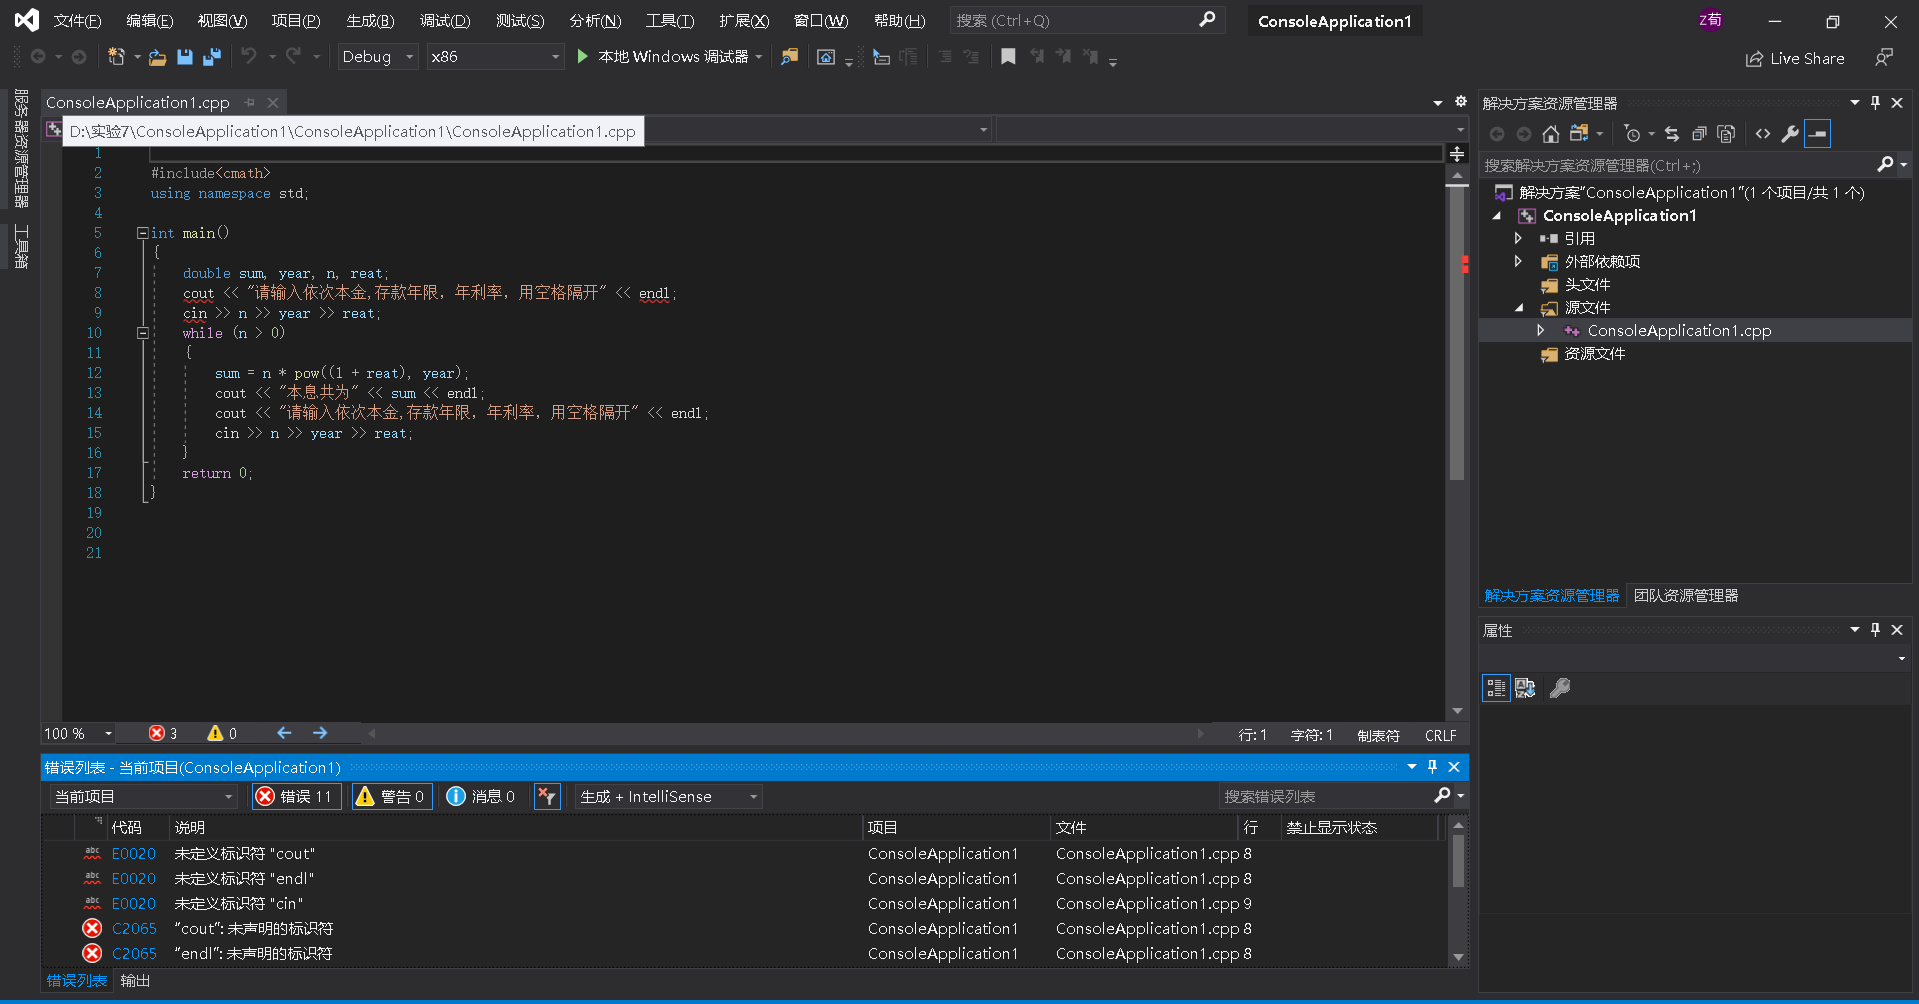
Task: Open the 调试(D) menu
Action: click(x=445, y=21)
